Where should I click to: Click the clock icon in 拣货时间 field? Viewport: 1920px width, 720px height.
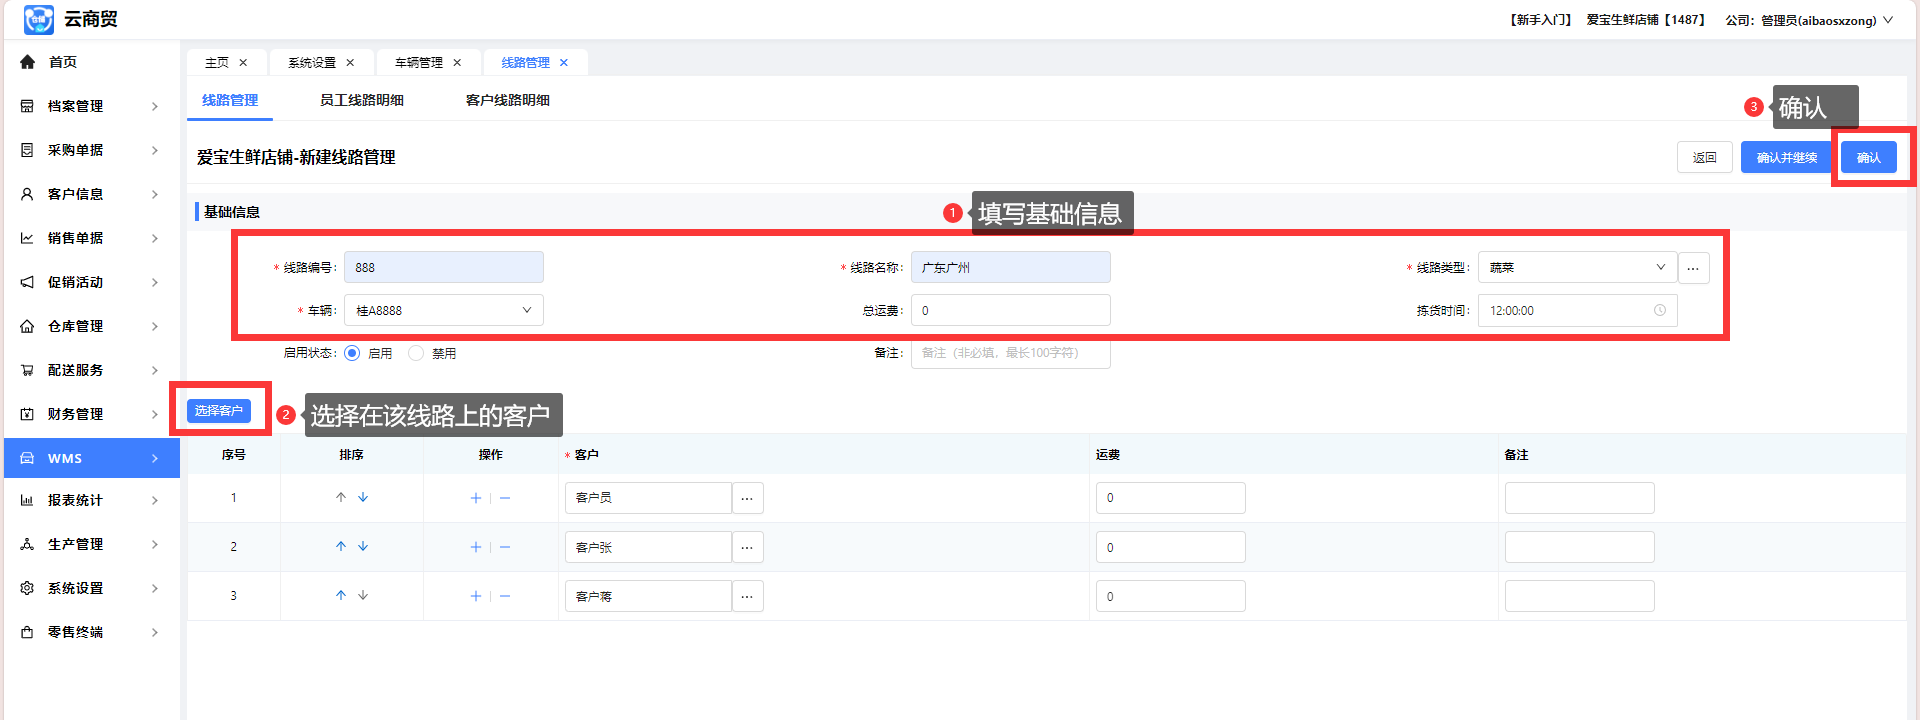click(1660, 310)
